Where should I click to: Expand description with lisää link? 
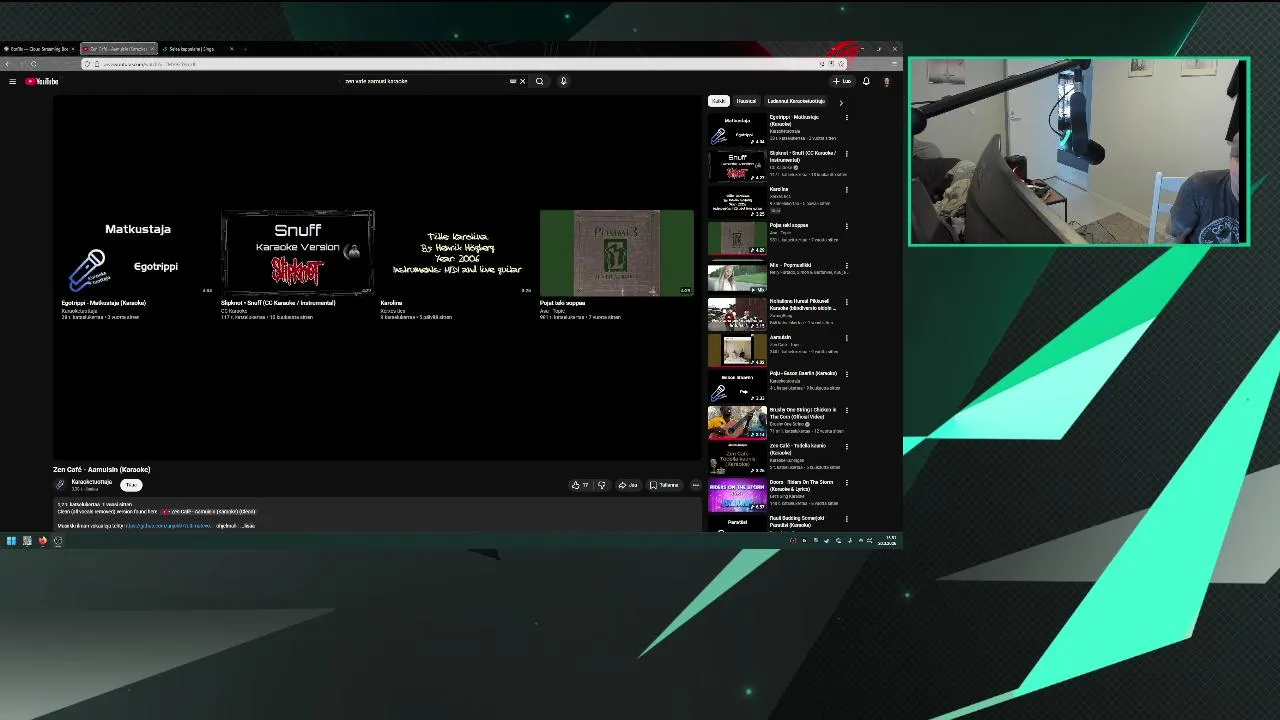(249, 526)
